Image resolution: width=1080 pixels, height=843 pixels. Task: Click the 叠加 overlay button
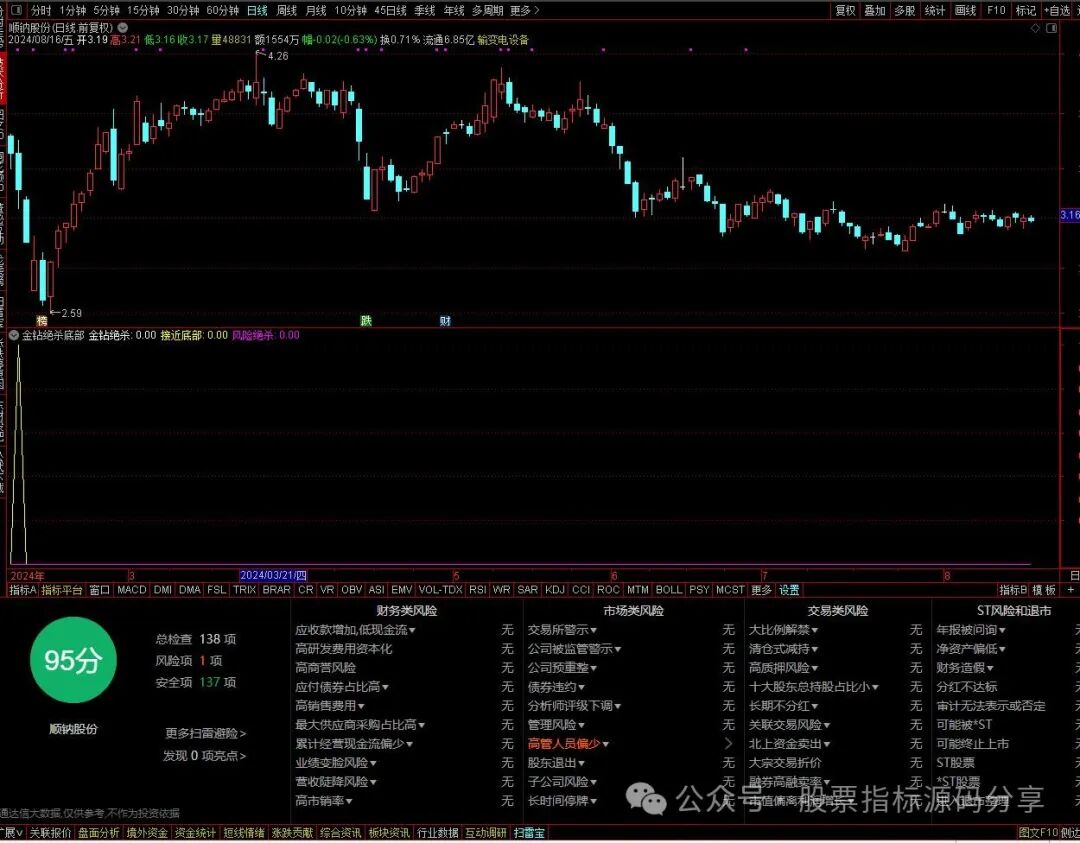coord(875,10)
